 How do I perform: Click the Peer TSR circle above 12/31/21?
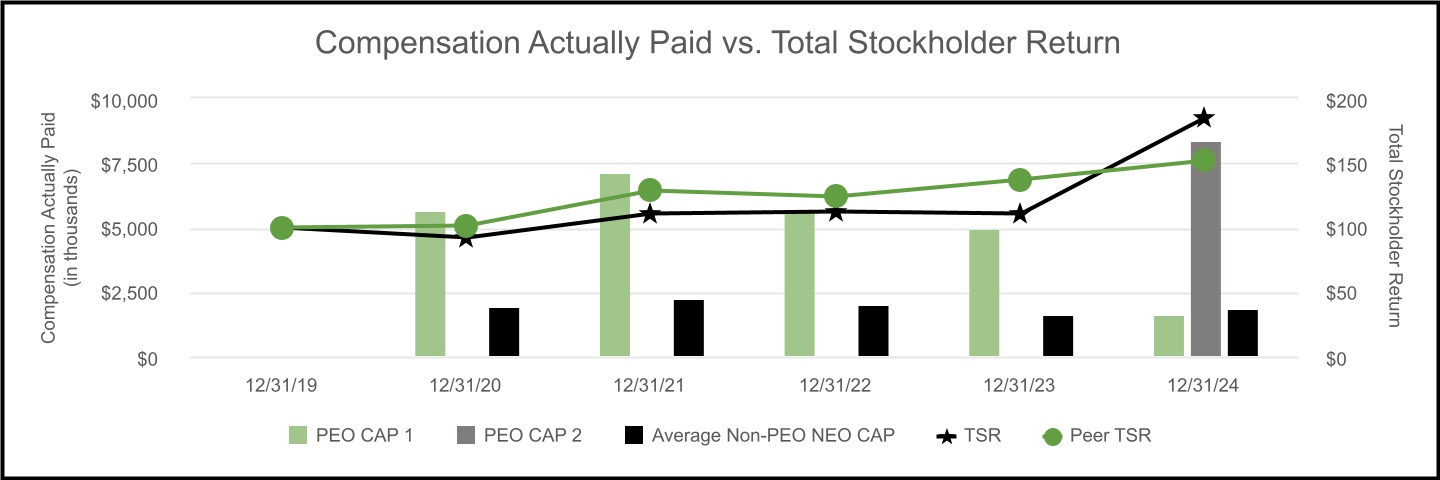tap(650, 190)
